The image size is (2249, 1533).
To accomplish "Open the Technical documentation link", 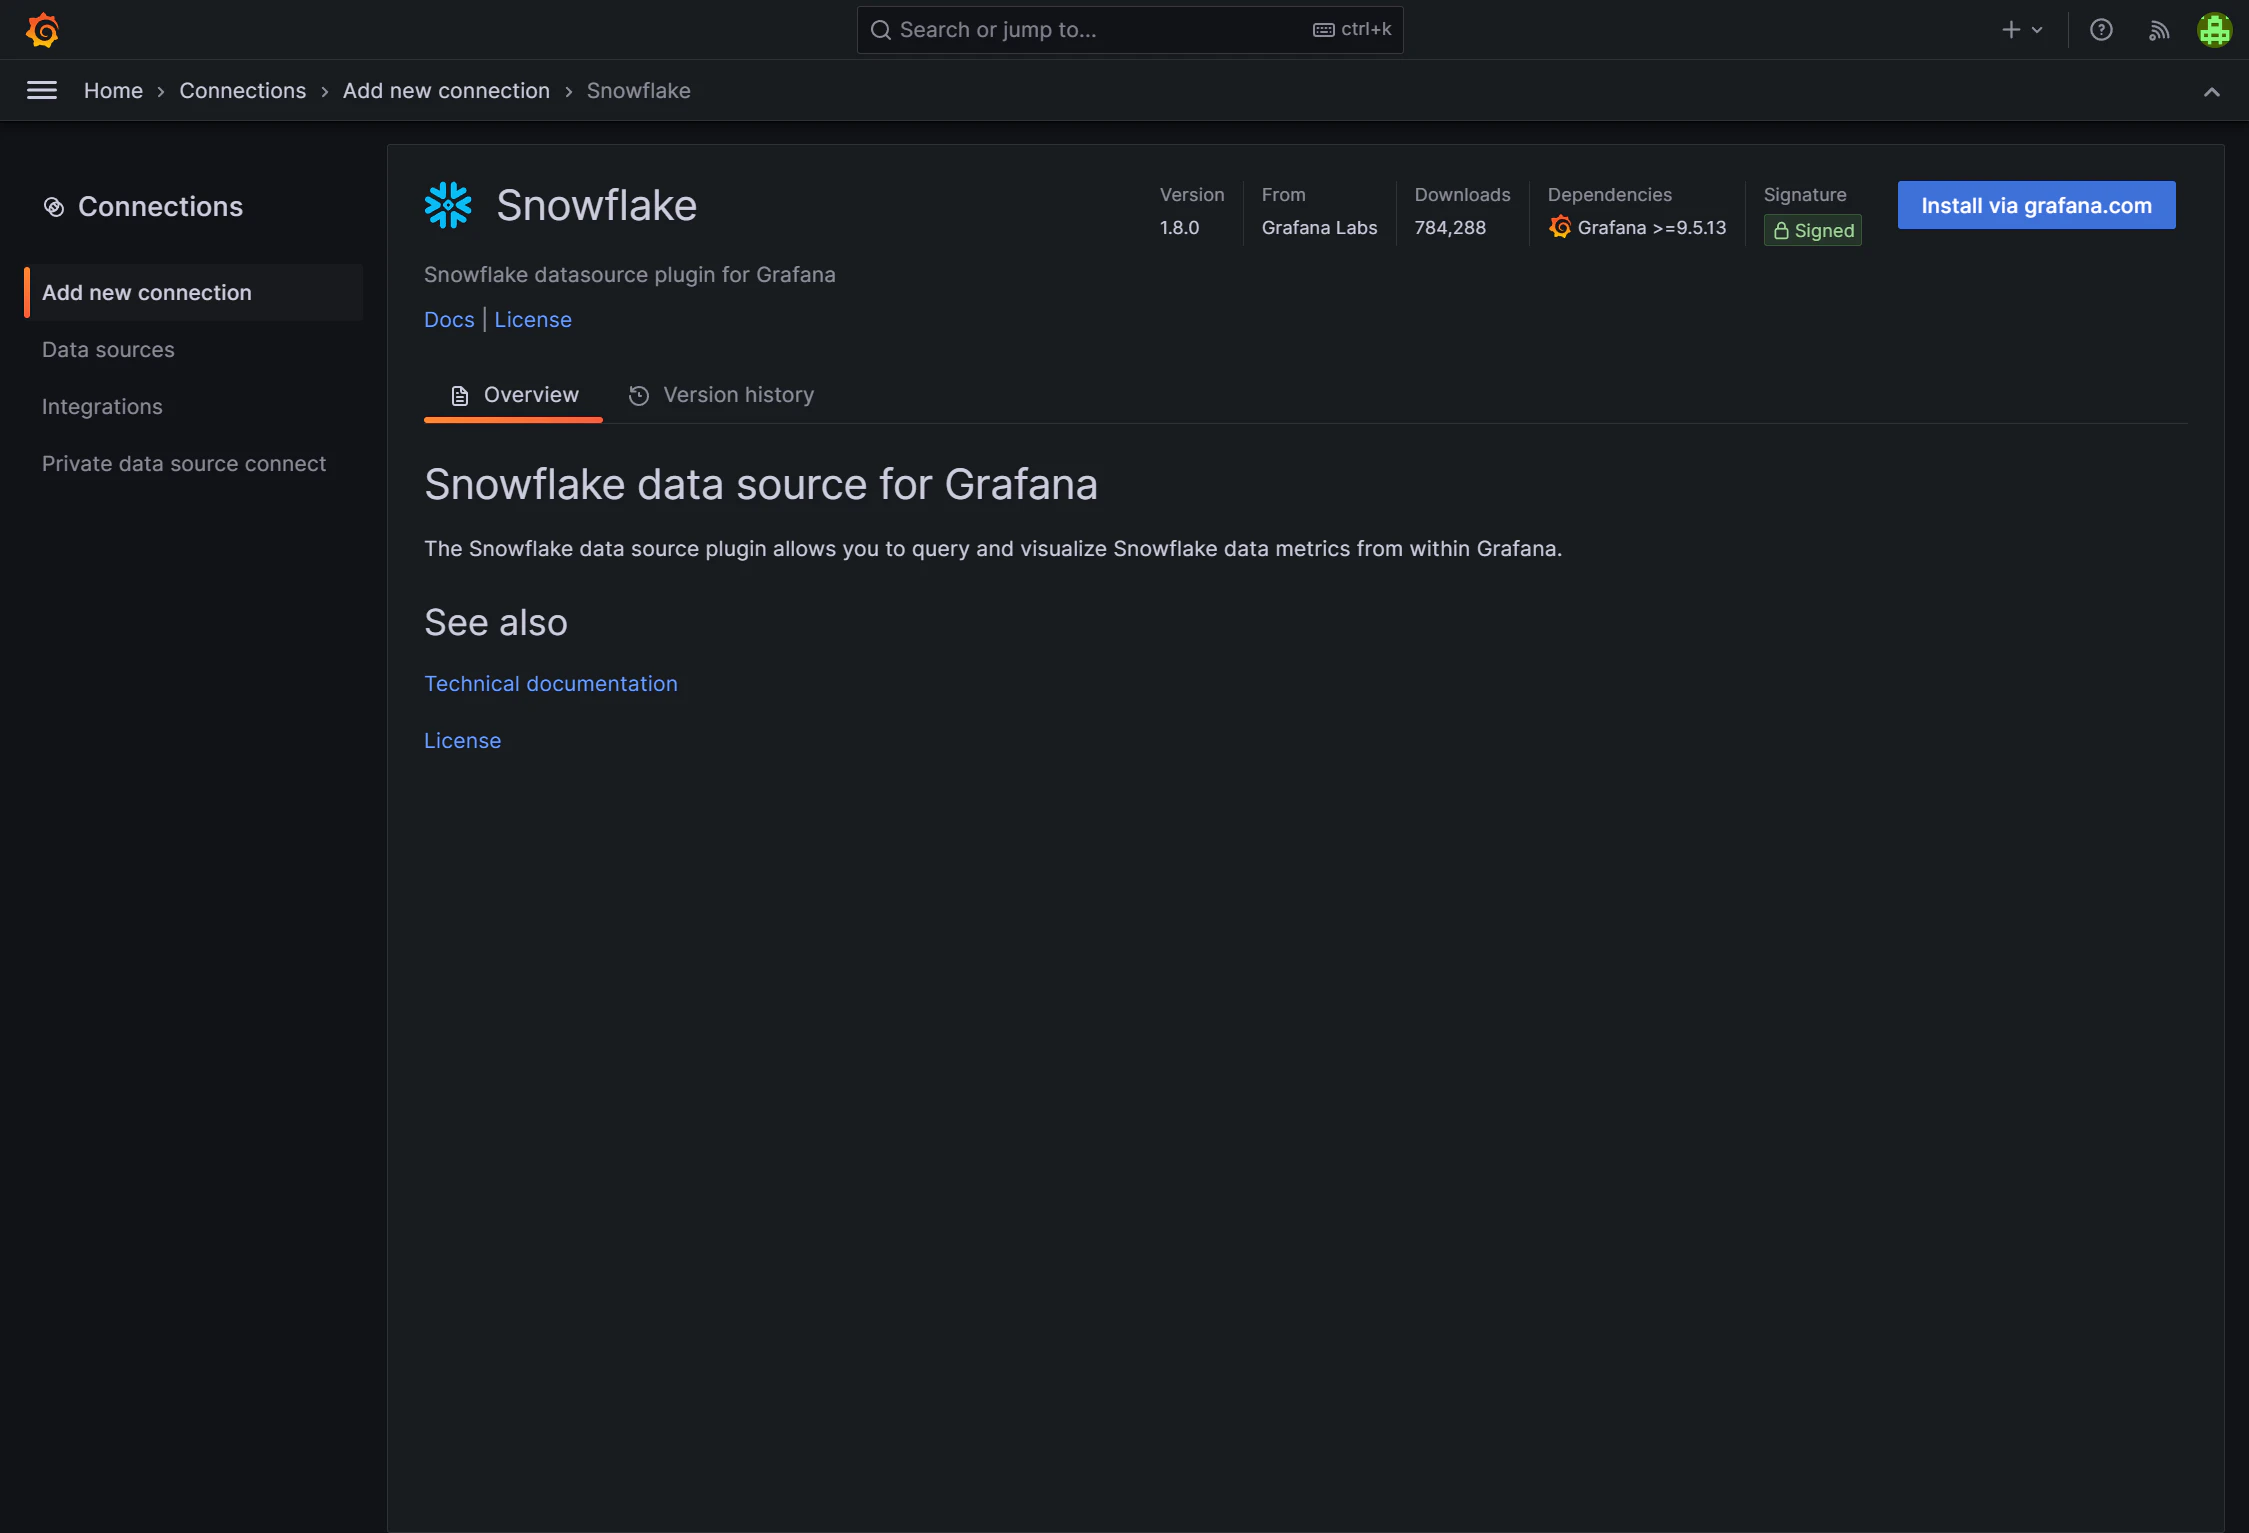I will click(x=551, y=684).
